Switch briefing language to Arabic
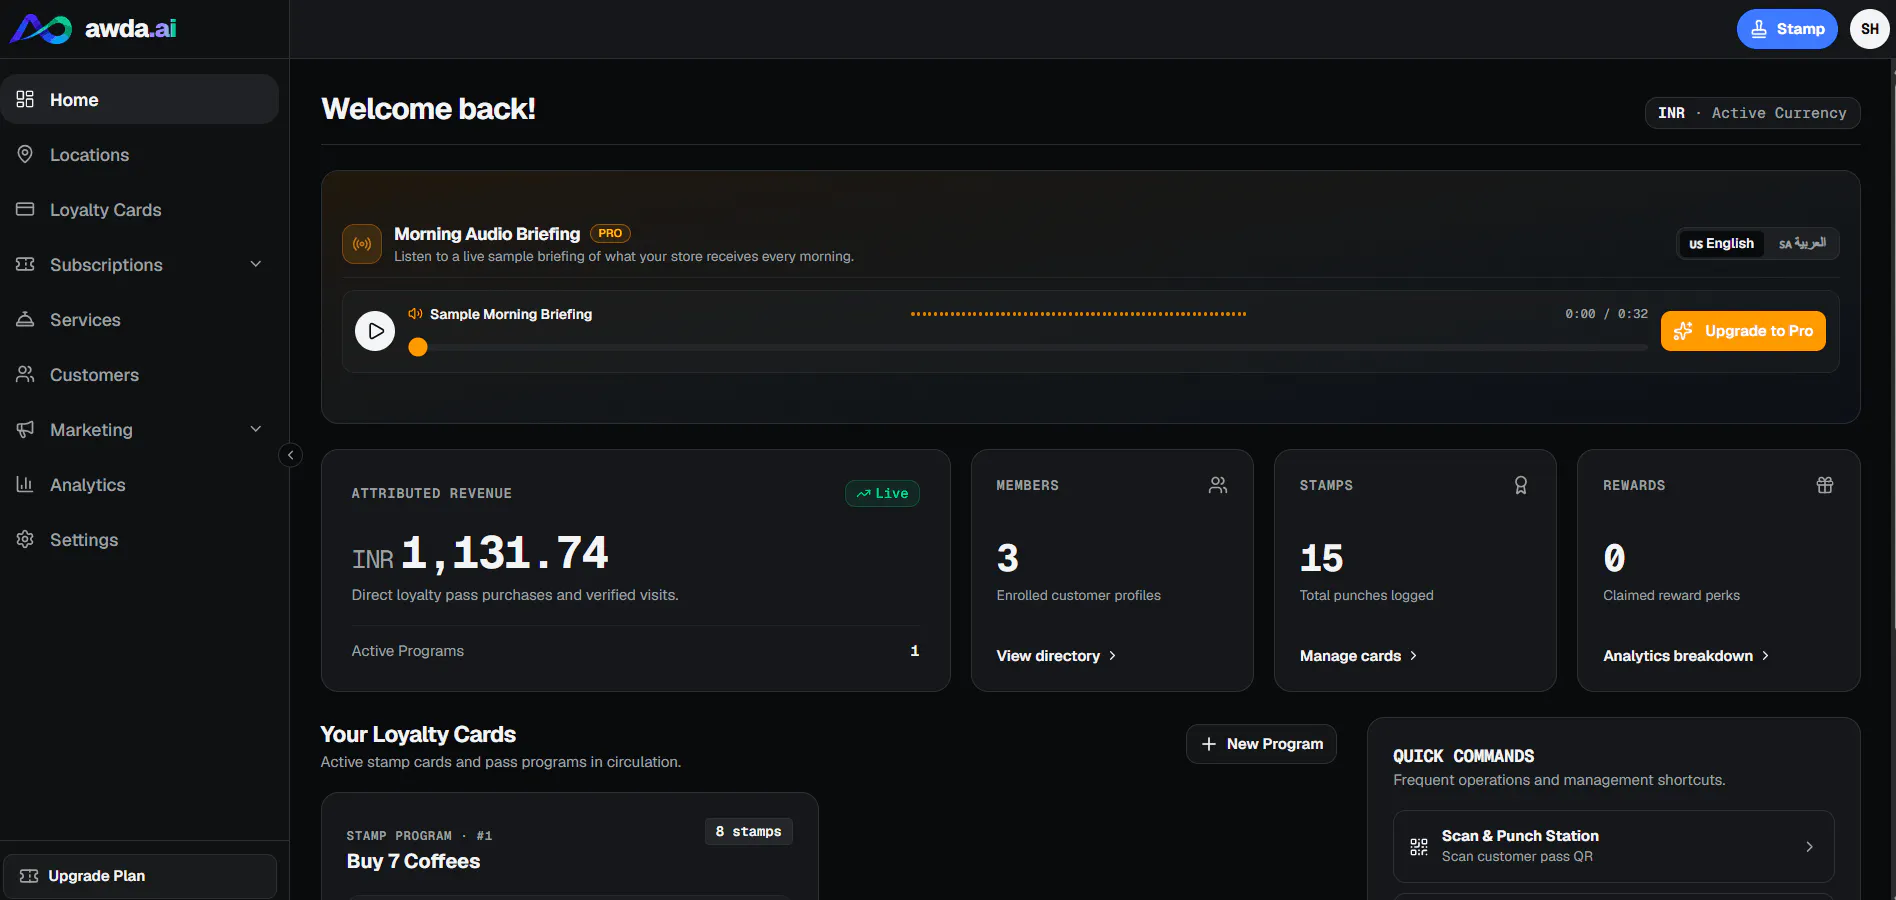Viewport: 1896px width, 900px height. pos(1802,244)
